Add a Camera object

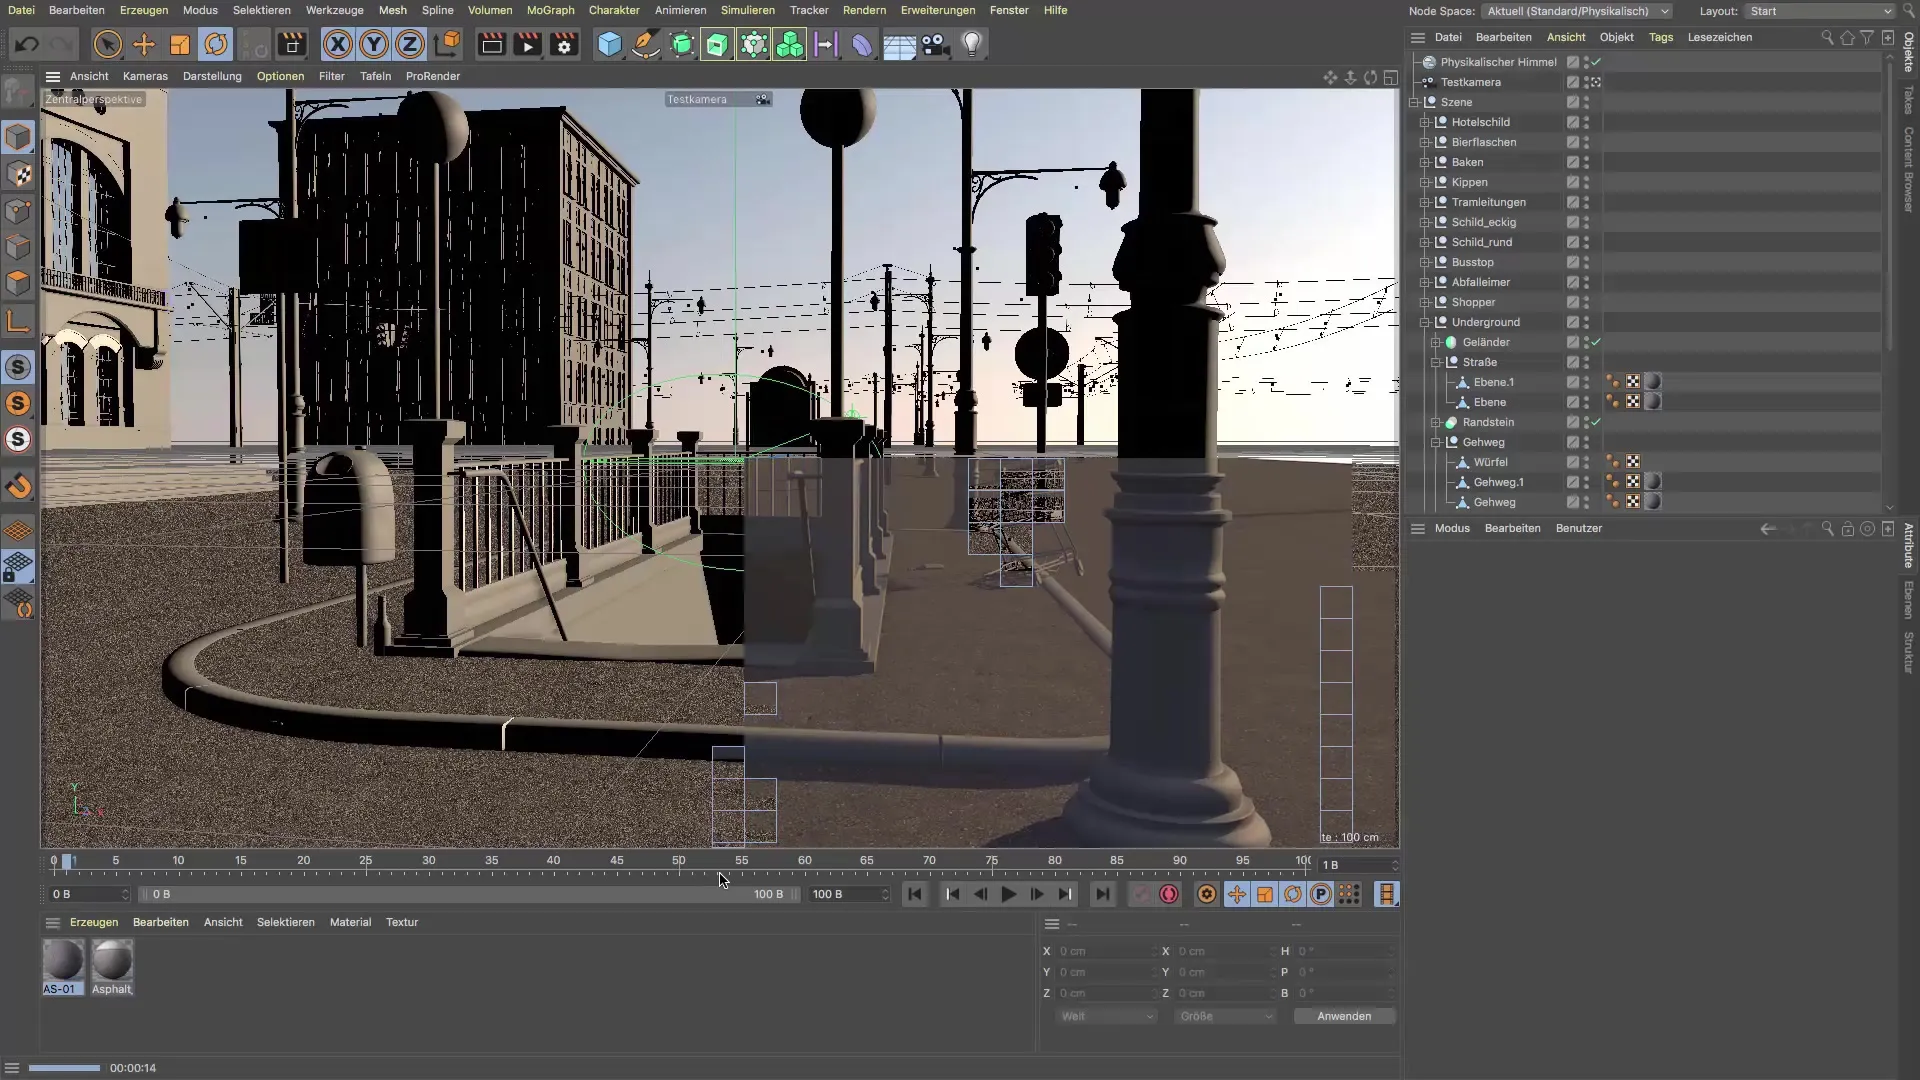935,44
